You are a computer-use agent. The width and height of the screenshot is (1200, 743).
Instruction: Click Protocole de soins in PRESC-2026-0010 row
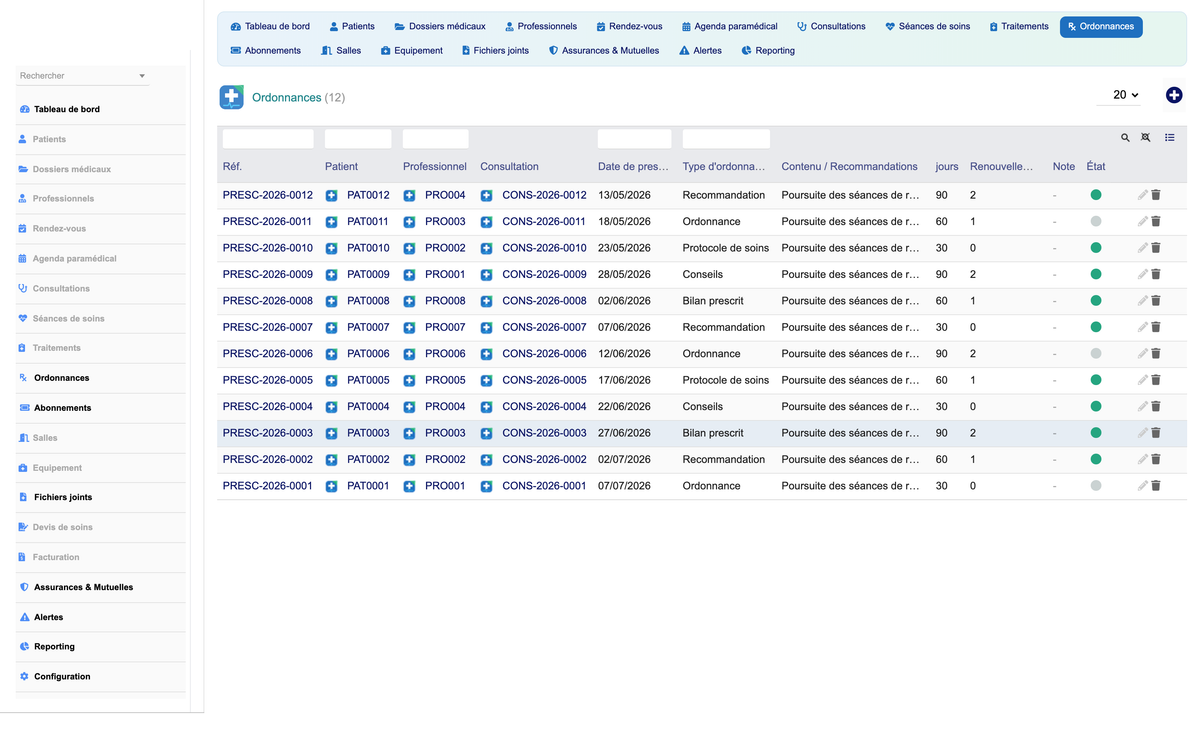coord(726,248)
